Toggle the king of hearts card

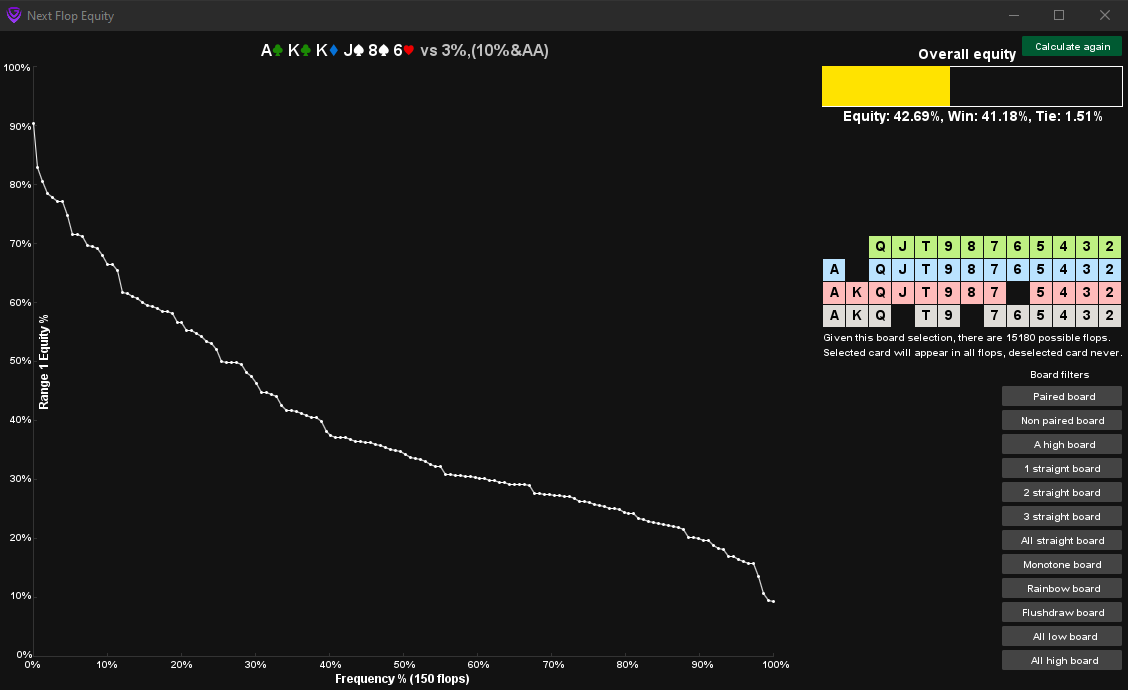pos(857,292)
